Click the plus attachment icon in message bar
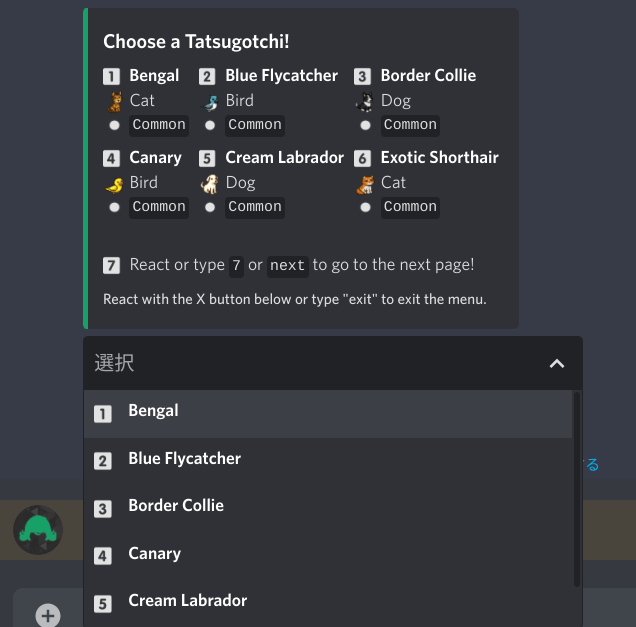This screenshot has height=627, width=636. [48, 616]
